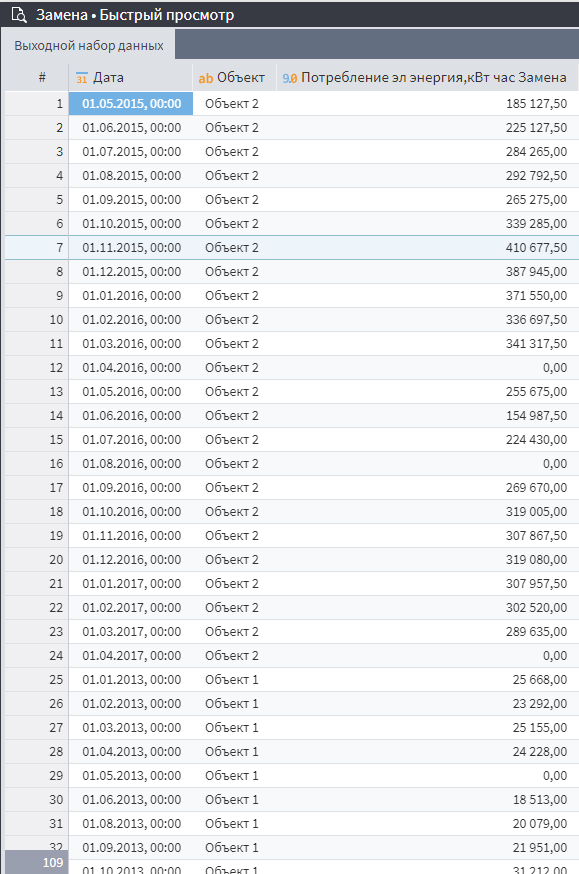This screenshot has height=874, width=579.
Task: Select the 0,00 value in row 12
Action: pos(555,367)
